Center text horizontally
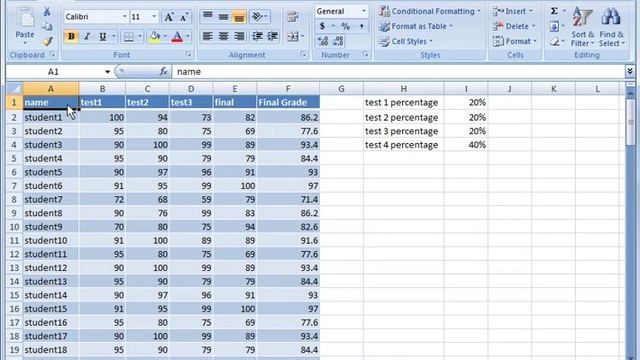 click(223, 36)
